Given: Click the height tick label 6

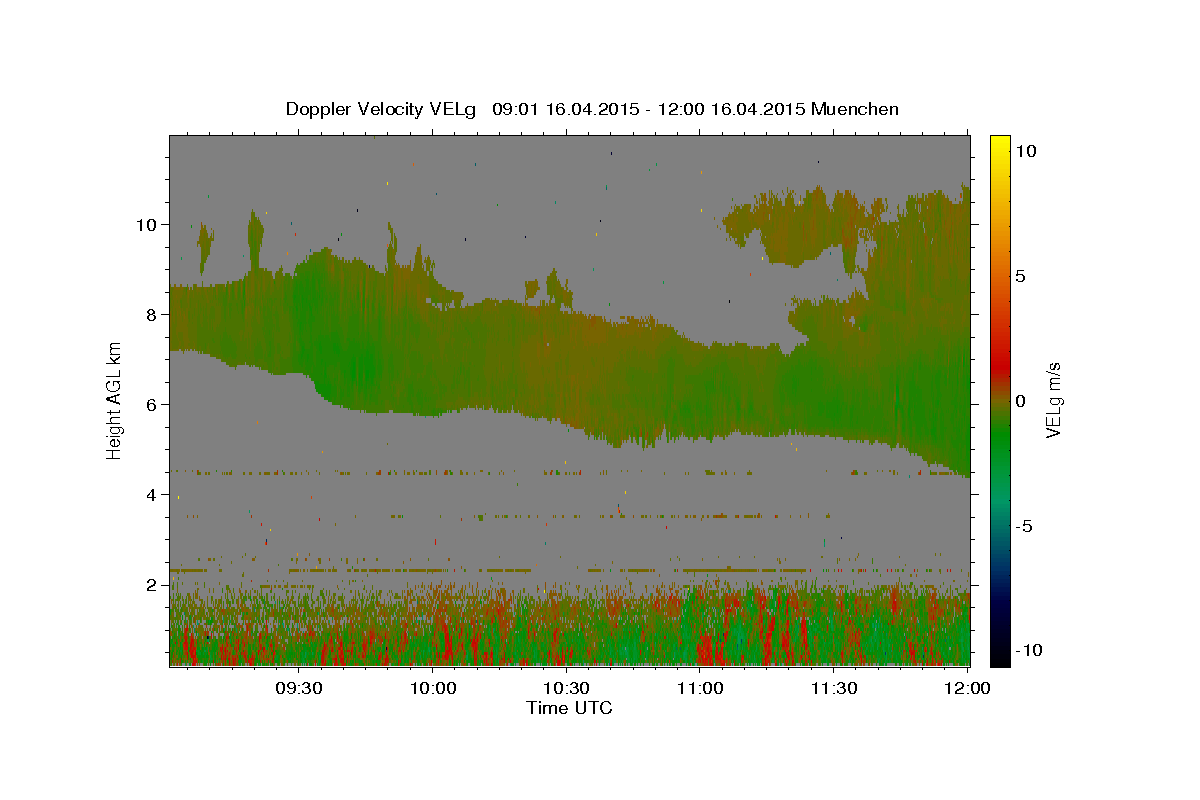Looking at the screenshot, I should [x=150, y=404].
